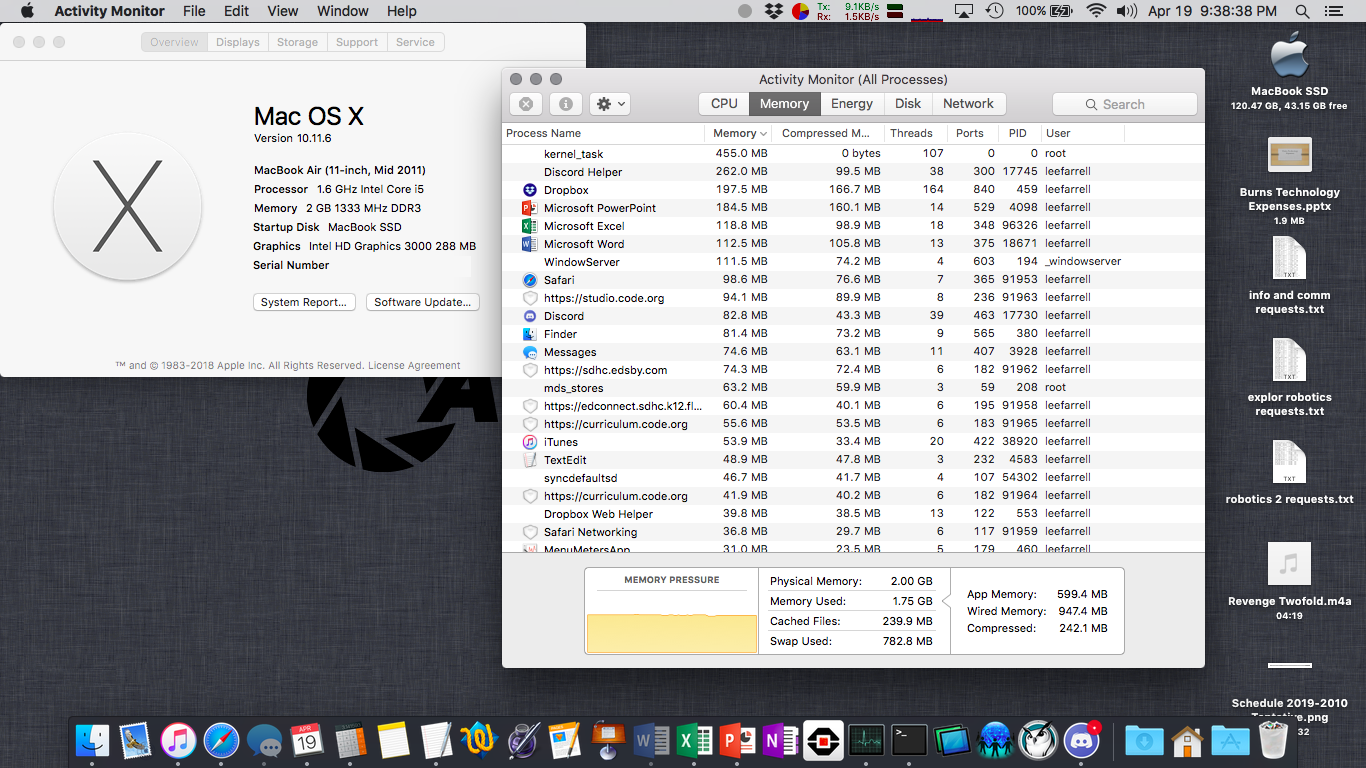
Task: Click the AirPlay display menu bar icon
Action: [x=964, y=11]
